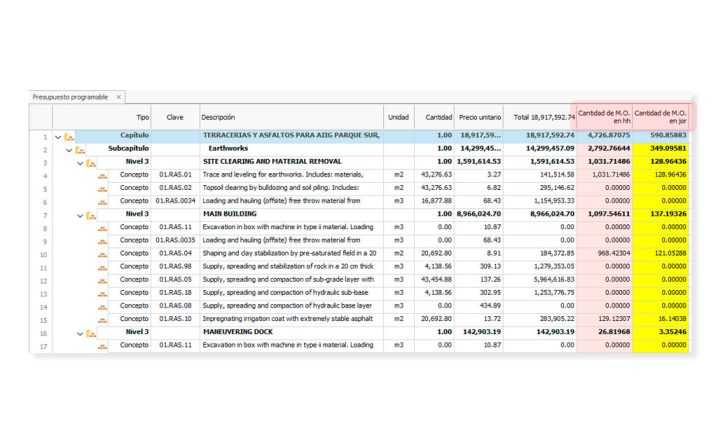The image size is (718, 426).
Task: Click the concept icon for row 01.RAS.05
Action: click(102, 281)
